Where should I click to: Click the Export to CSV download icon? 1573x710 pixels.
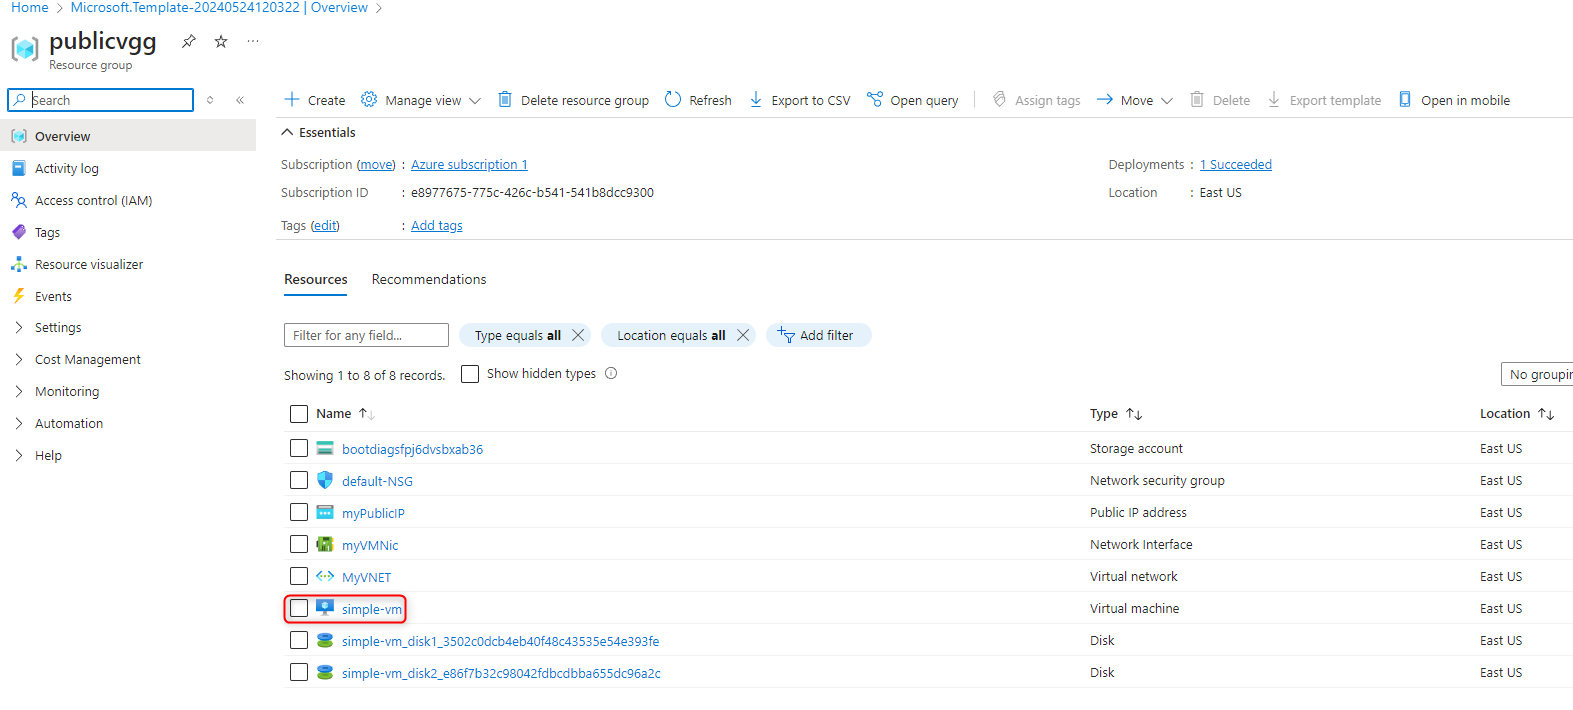click(756, 99)
